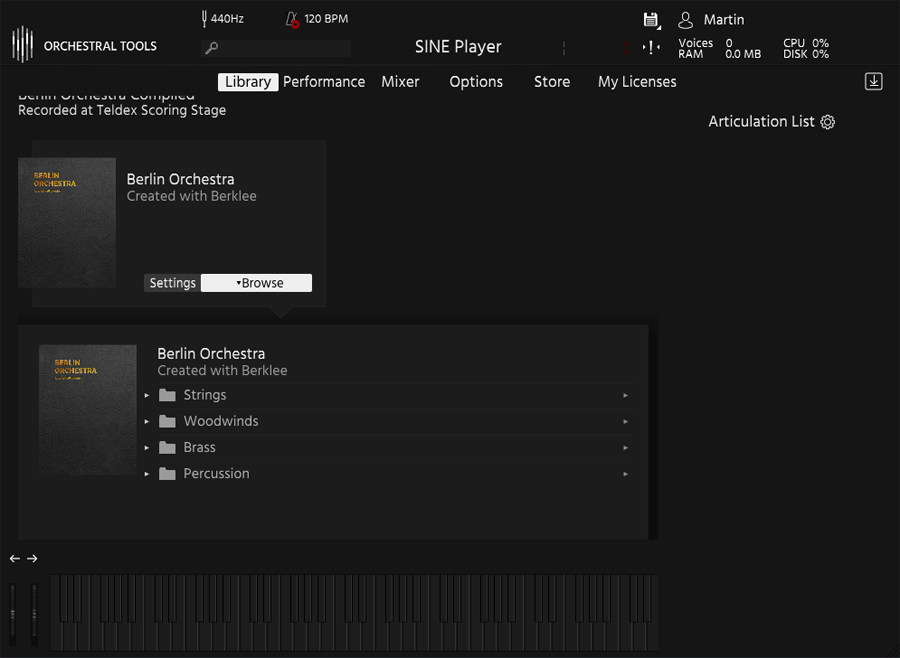Click the Percussion folder label

click(216, 474)
